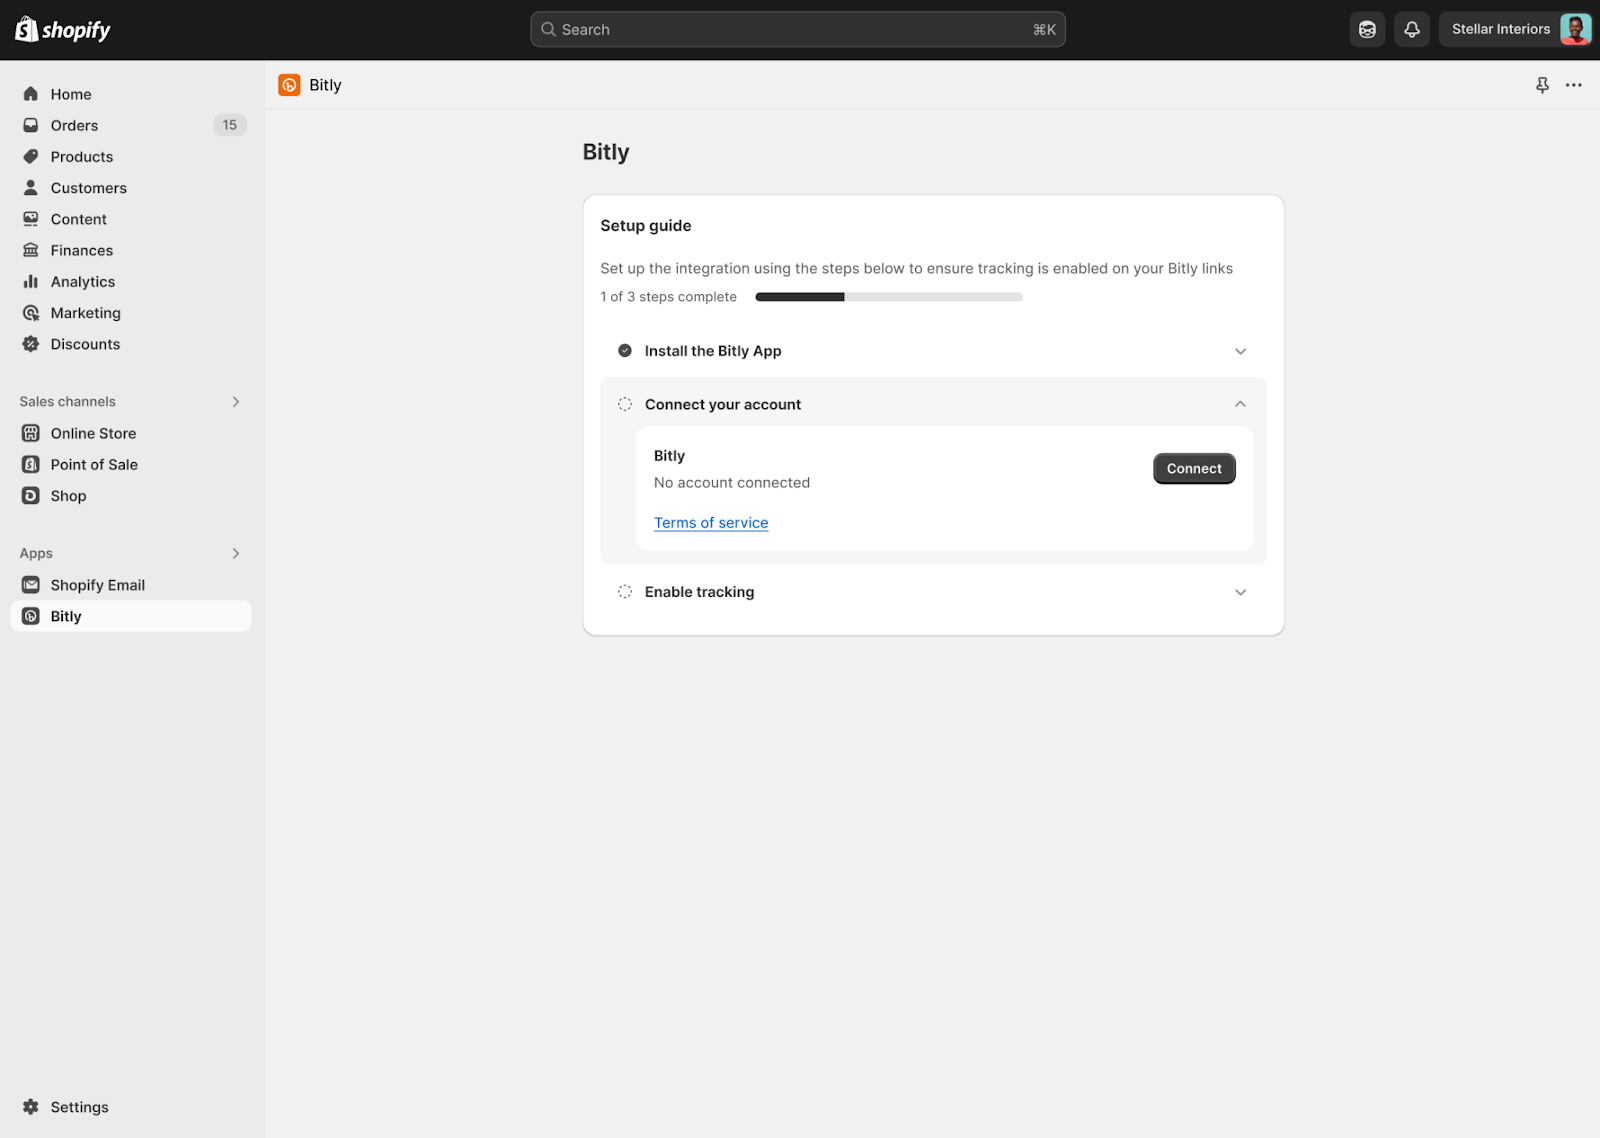Open the Shopify Email app

point(98,584)
